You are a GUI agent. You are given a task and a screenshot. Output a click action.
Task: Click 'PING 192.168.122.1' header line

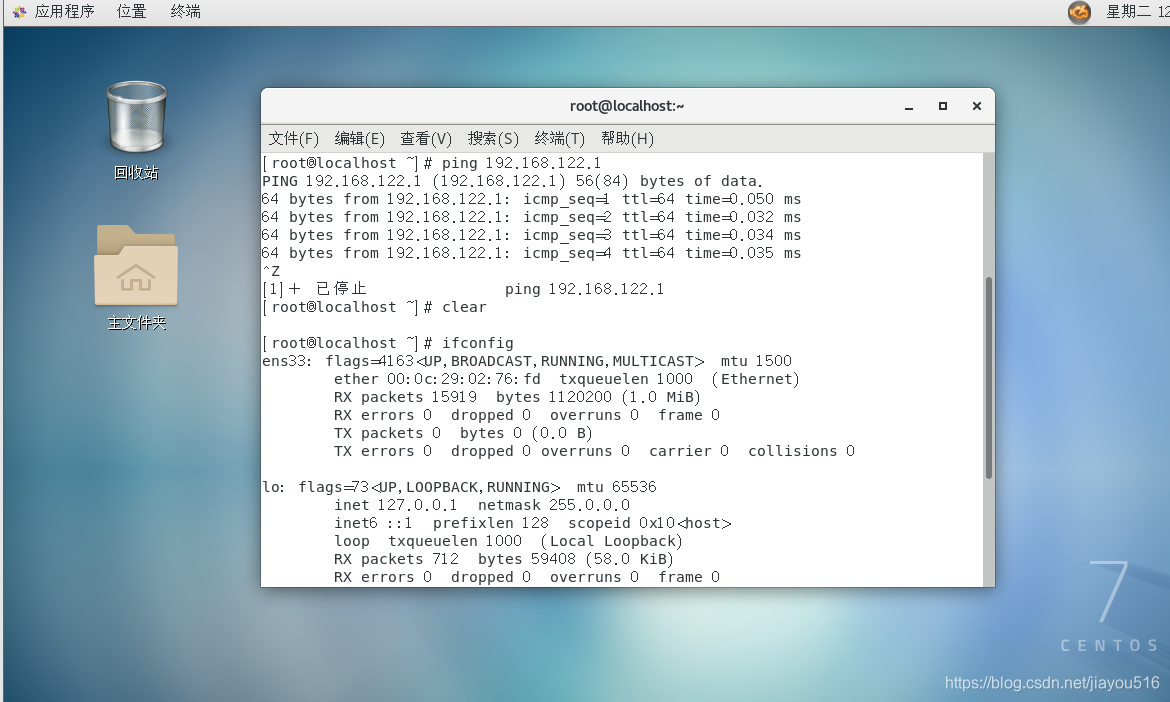[x=341, y=181]
